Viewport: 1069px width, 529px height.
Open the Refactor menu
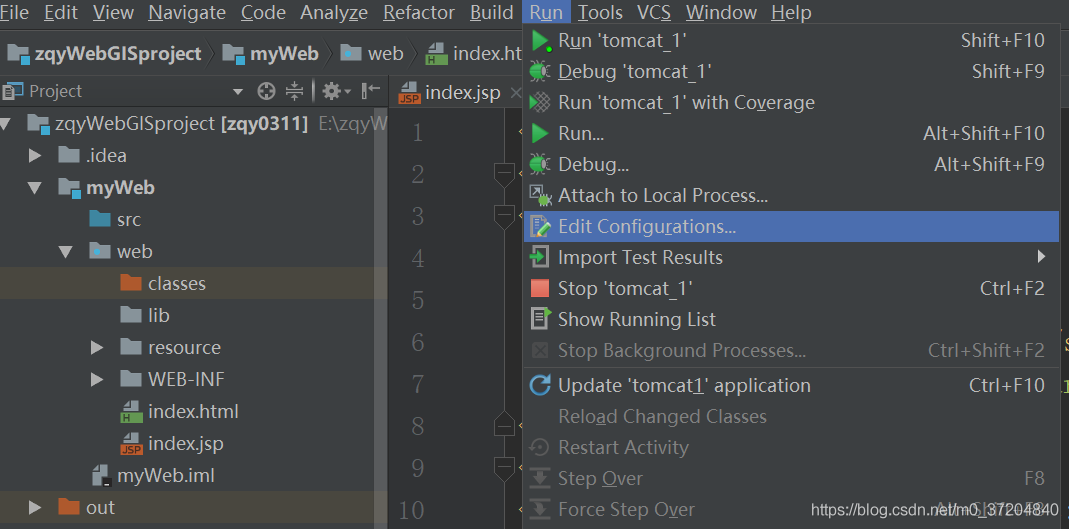(x=419, y=12)
